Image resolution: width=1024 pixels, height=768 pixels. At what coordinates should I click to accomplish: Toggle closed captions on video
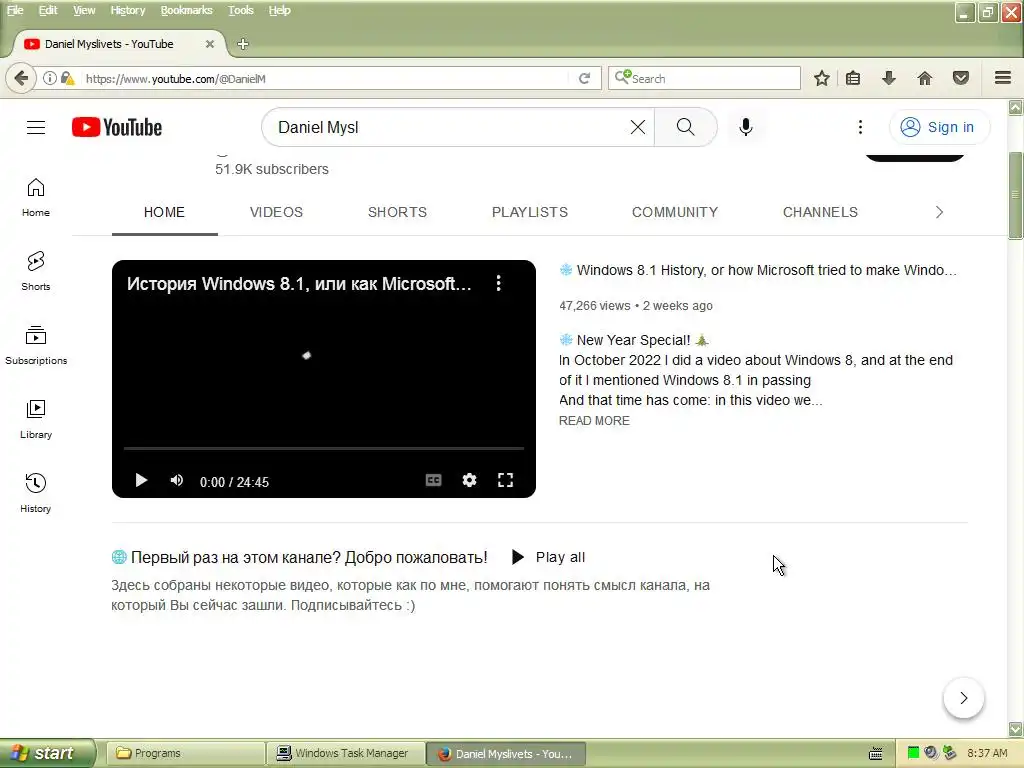(434, 481)
